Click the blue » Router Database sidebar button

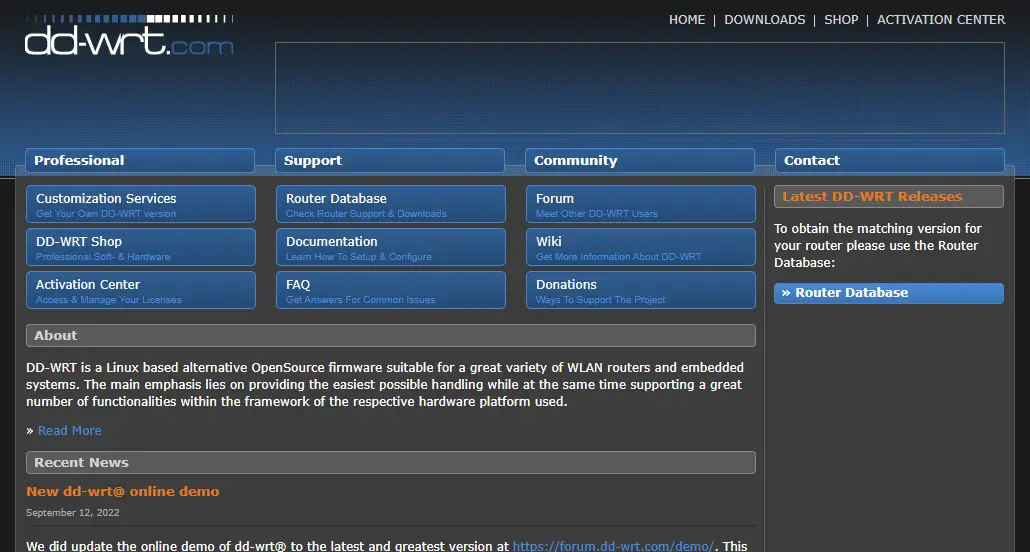tap(889, 293)
